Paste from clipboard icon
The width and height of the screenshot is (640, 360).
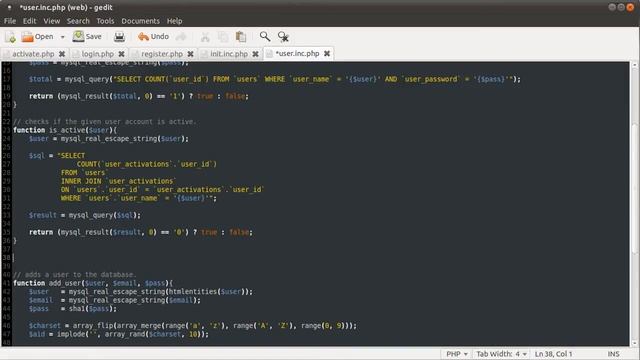pyautogui.click(x=241, y=37)
